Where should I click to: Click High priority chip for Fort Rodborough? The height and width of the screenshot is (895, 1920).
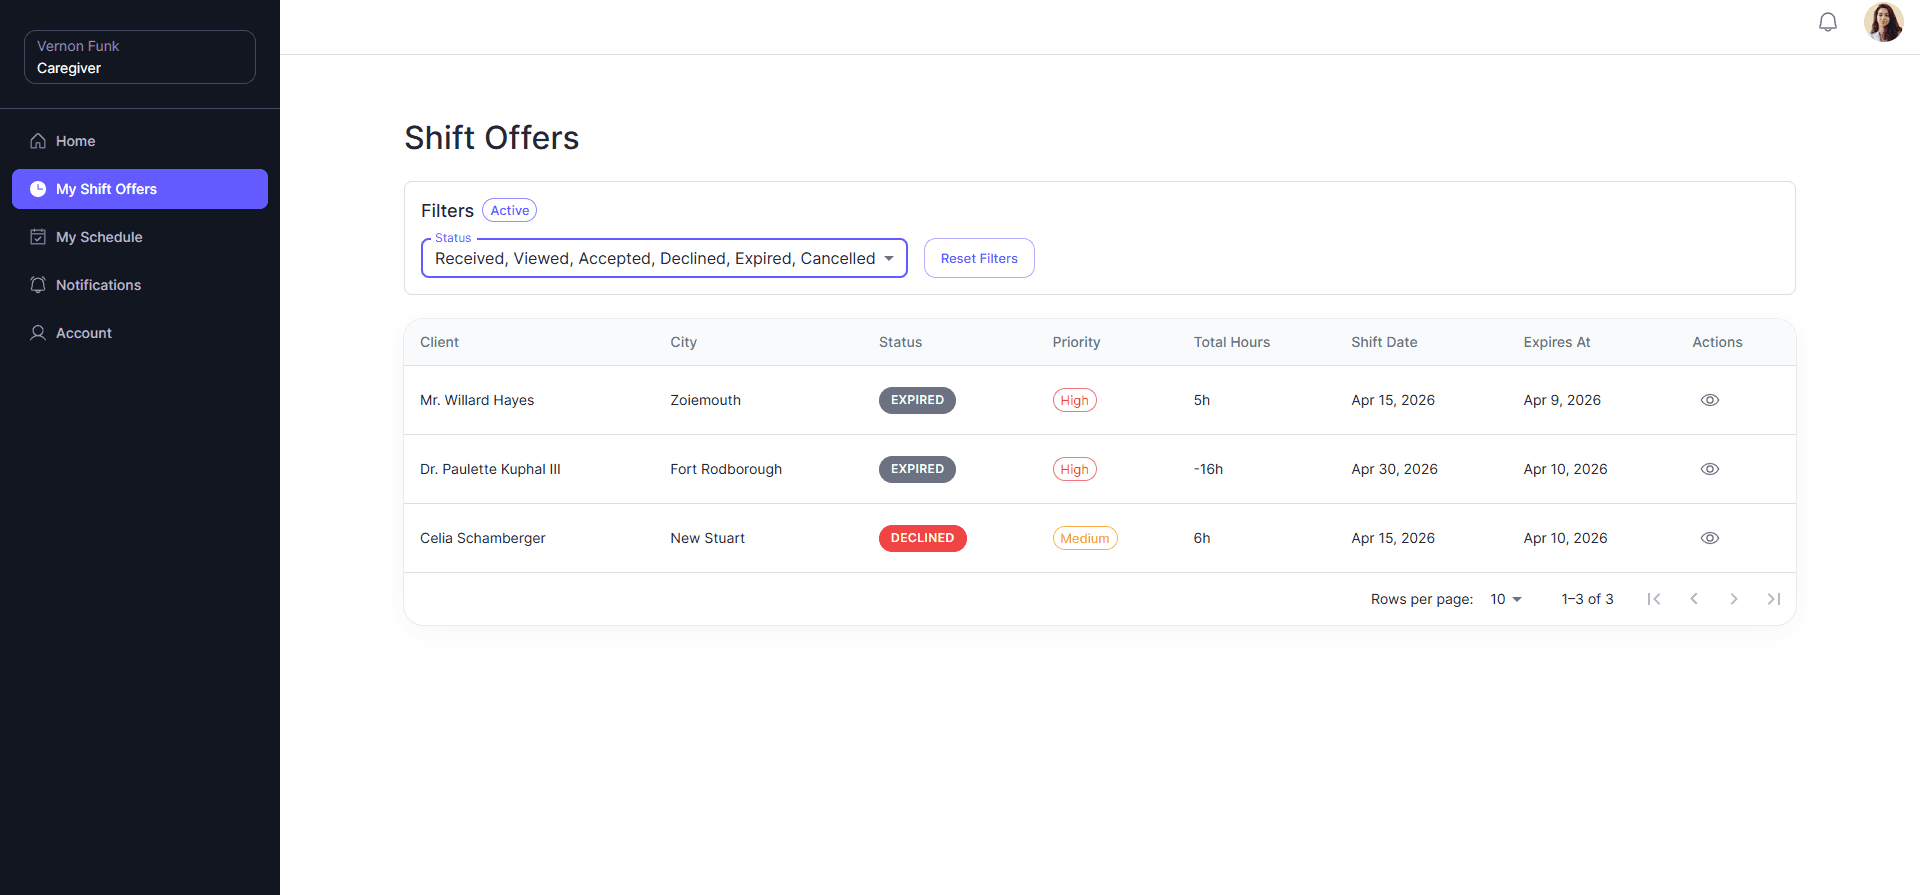point(1075,469)
